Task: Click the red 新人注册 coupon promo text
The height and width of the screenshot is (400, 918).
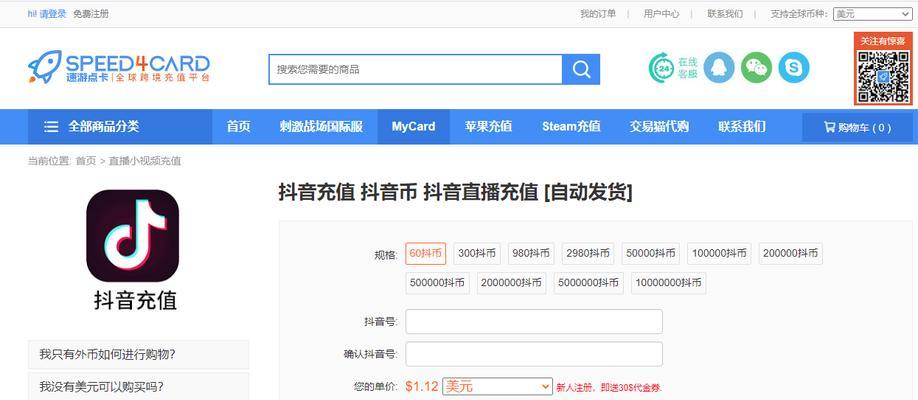Action: pyautogui.click(x=609, y=388)
